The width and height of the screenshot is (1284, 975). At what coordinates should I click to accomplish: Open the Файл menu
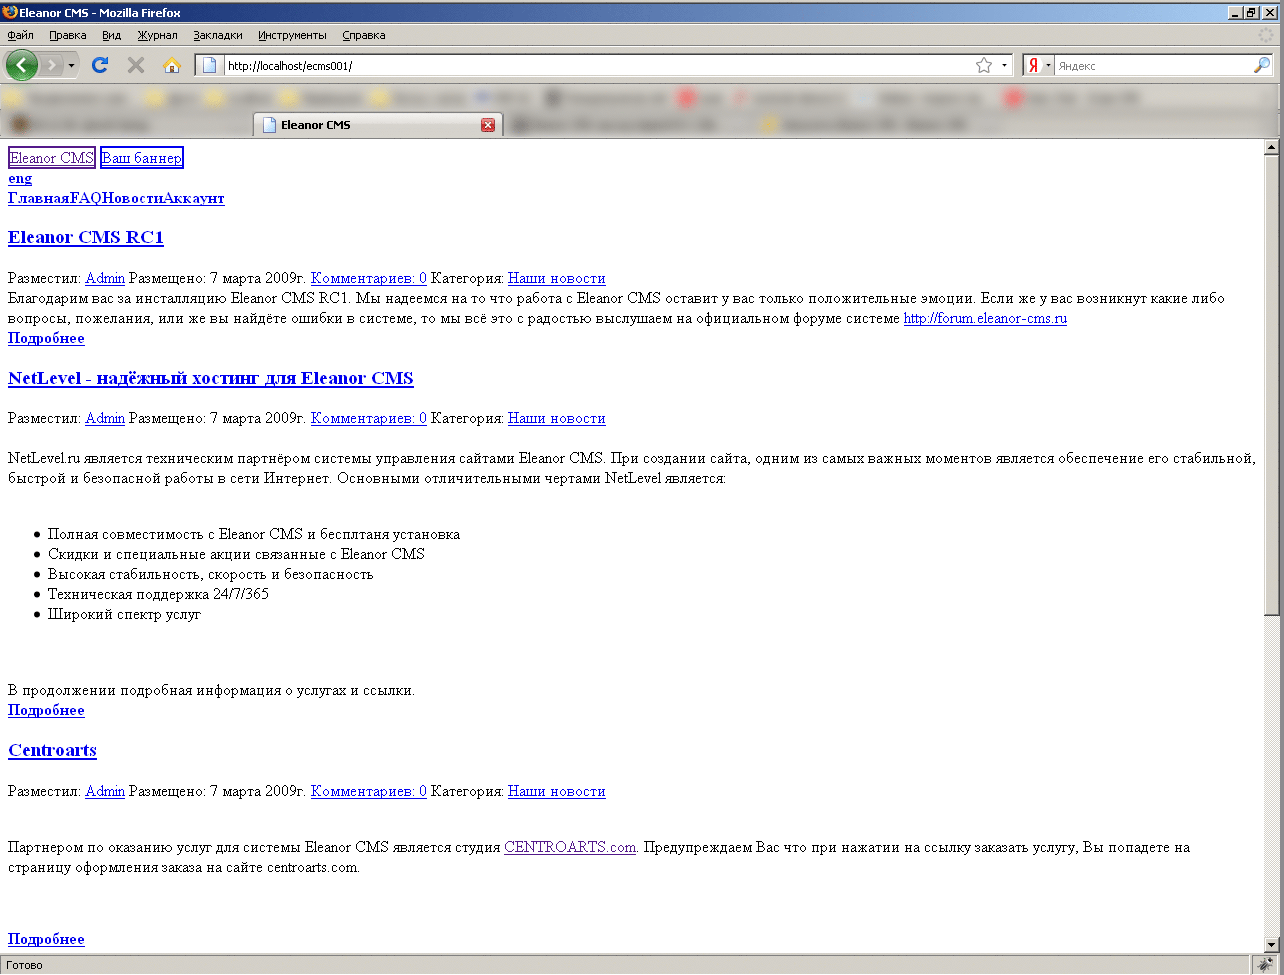click(20, 35)
